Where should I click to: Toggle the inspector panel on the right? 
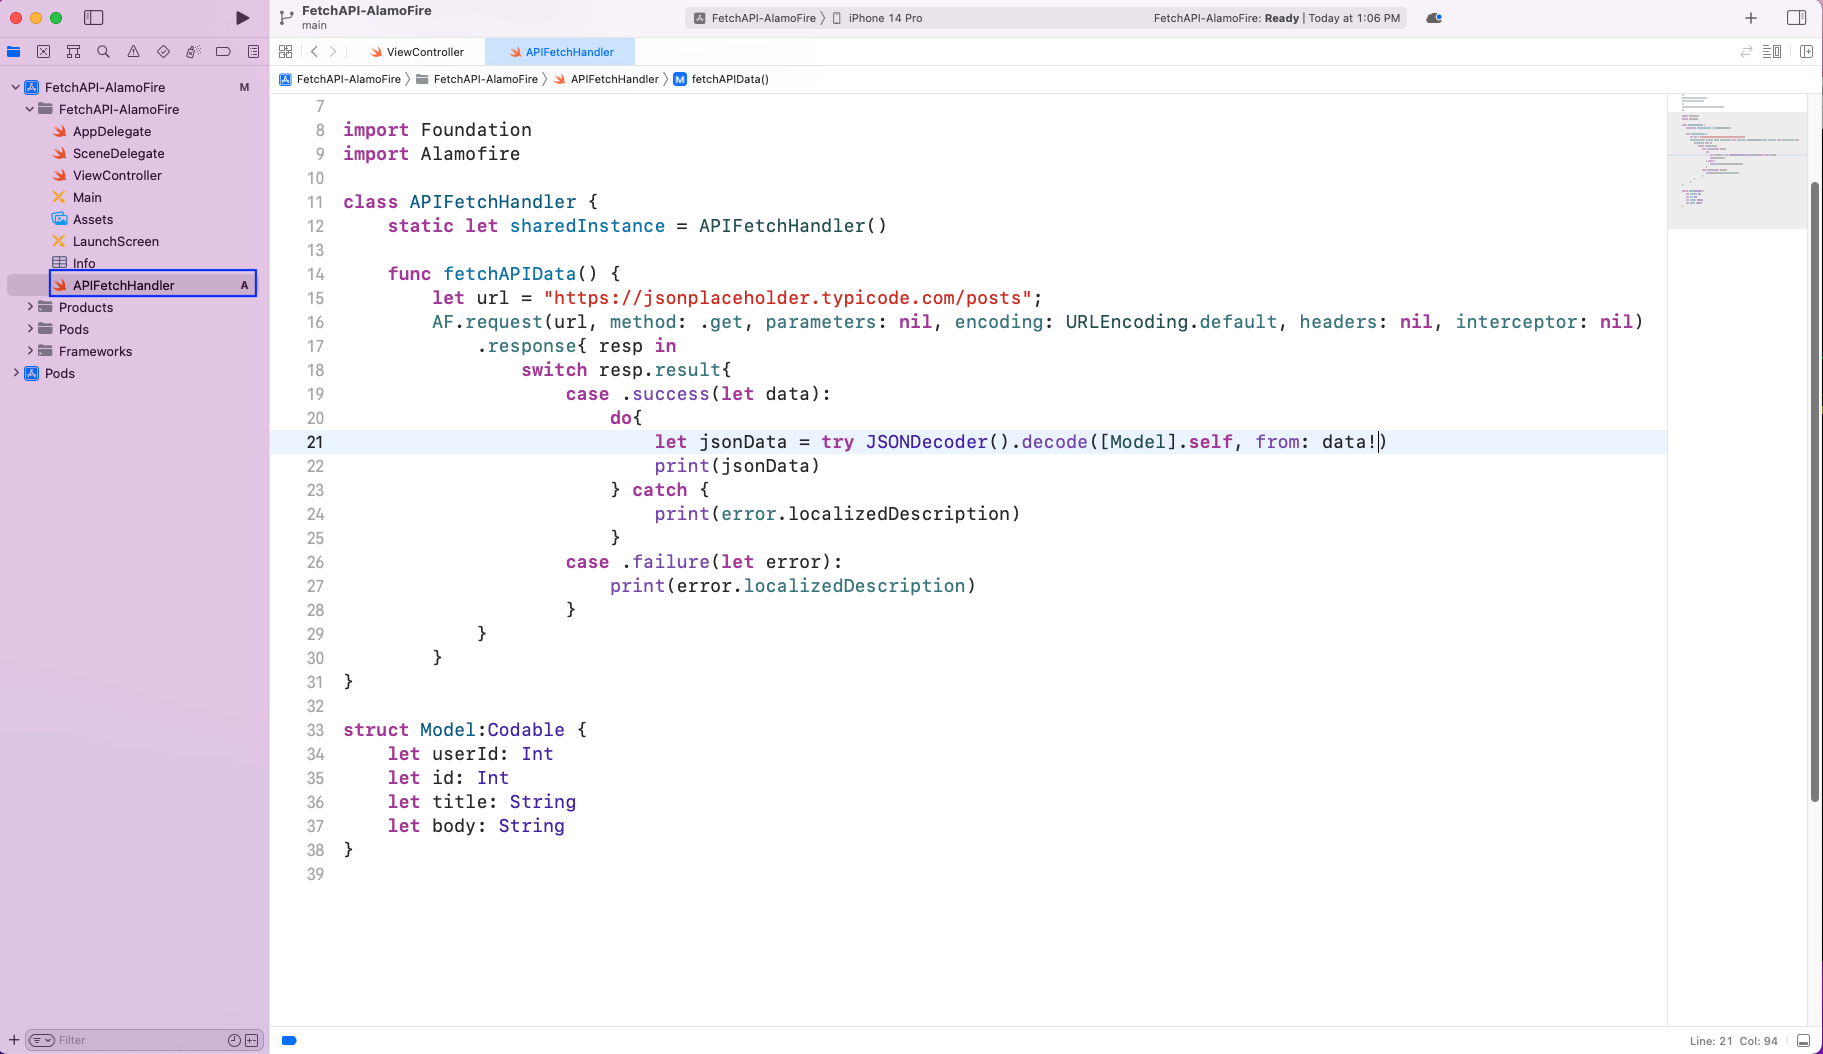(x=1796, y=18)
